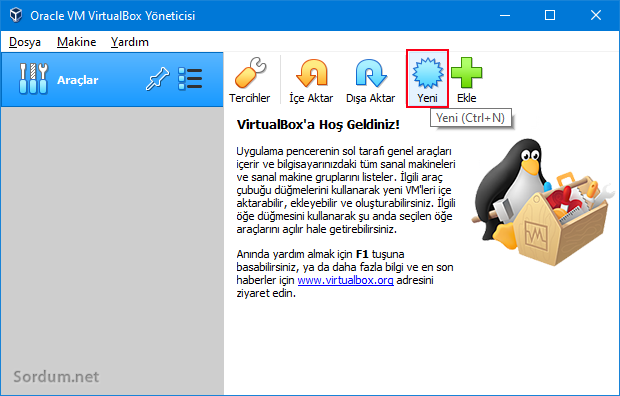Click the İçe Aktar import button

coord(311,80)
